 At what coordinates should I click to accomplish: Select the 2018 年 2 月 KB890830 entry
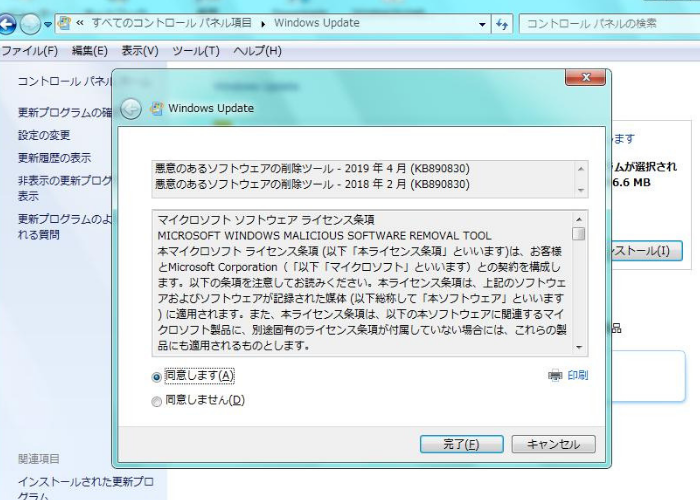(312, 184)
